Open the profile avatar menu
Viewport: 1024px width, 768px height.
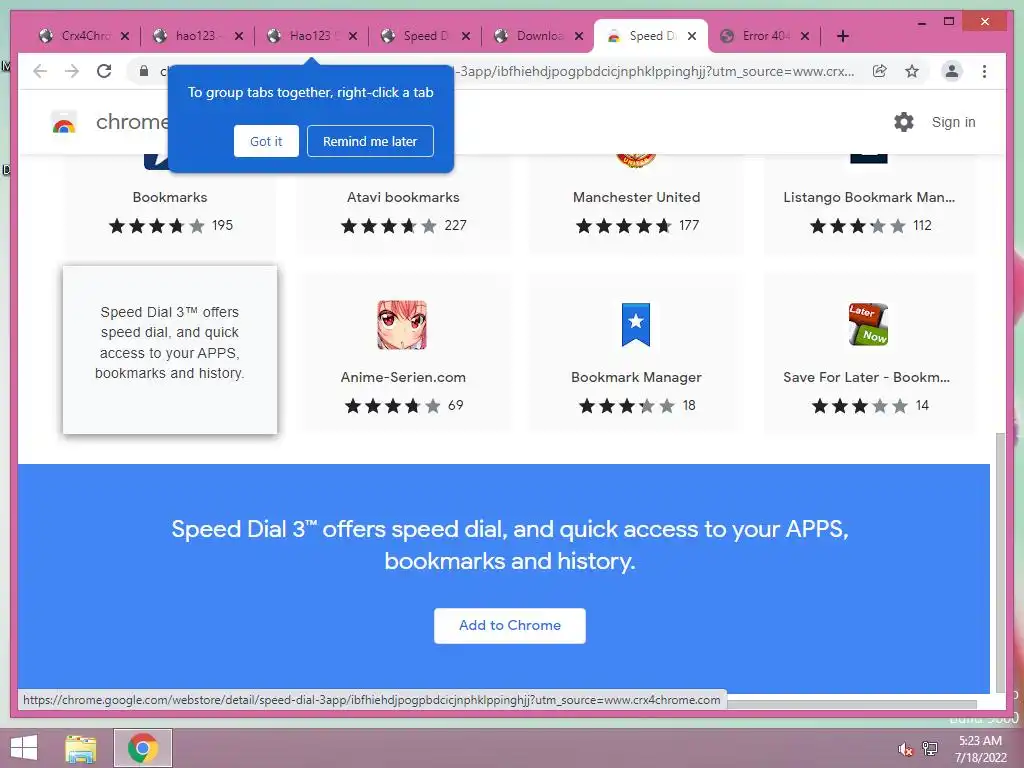click(952, 71)
